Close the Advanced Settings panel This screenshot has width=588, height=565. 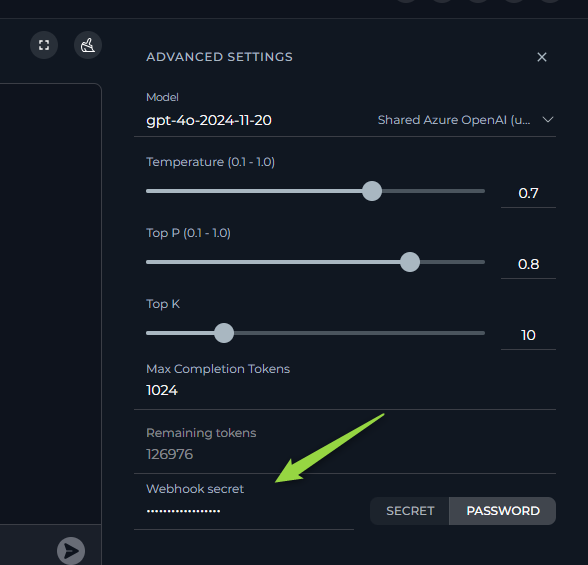tap(542, 57)
